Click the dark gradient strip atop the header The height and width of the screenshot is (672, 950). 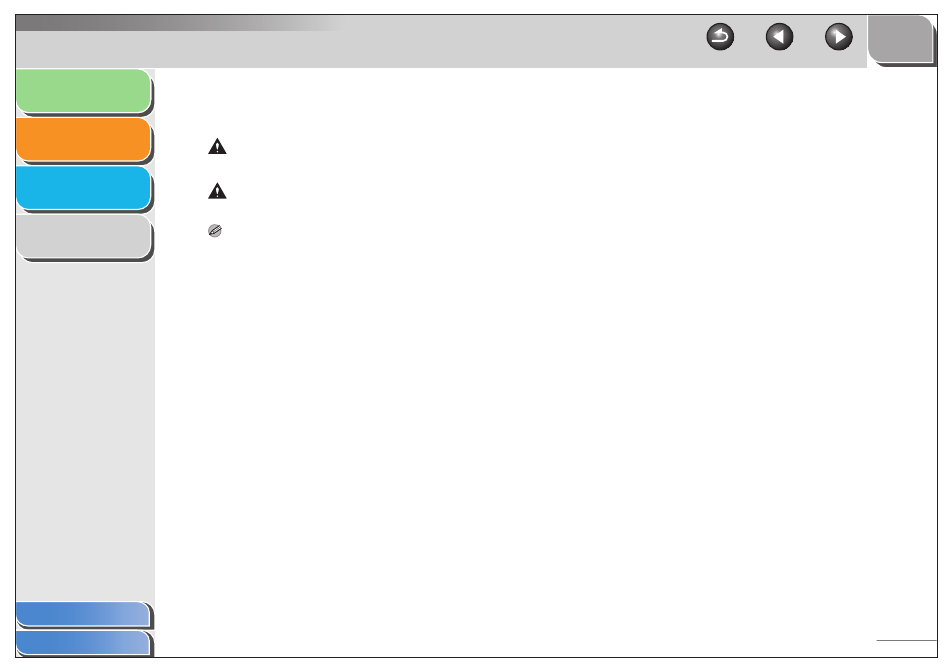point(182,23)
